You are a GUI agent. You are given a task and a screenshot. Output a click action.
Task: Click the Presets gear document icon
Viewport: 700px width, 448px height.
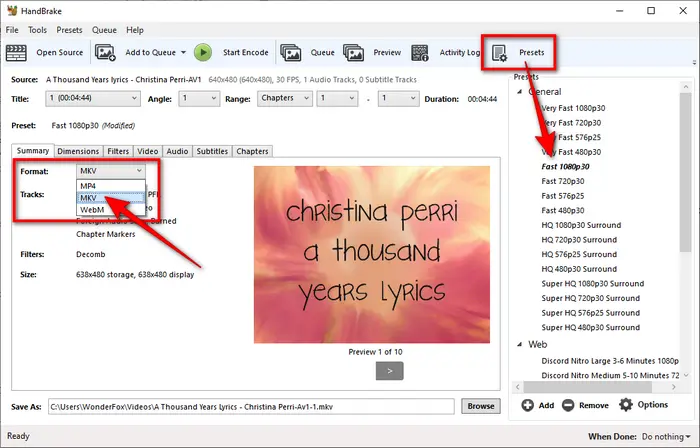tap(499, 53)
